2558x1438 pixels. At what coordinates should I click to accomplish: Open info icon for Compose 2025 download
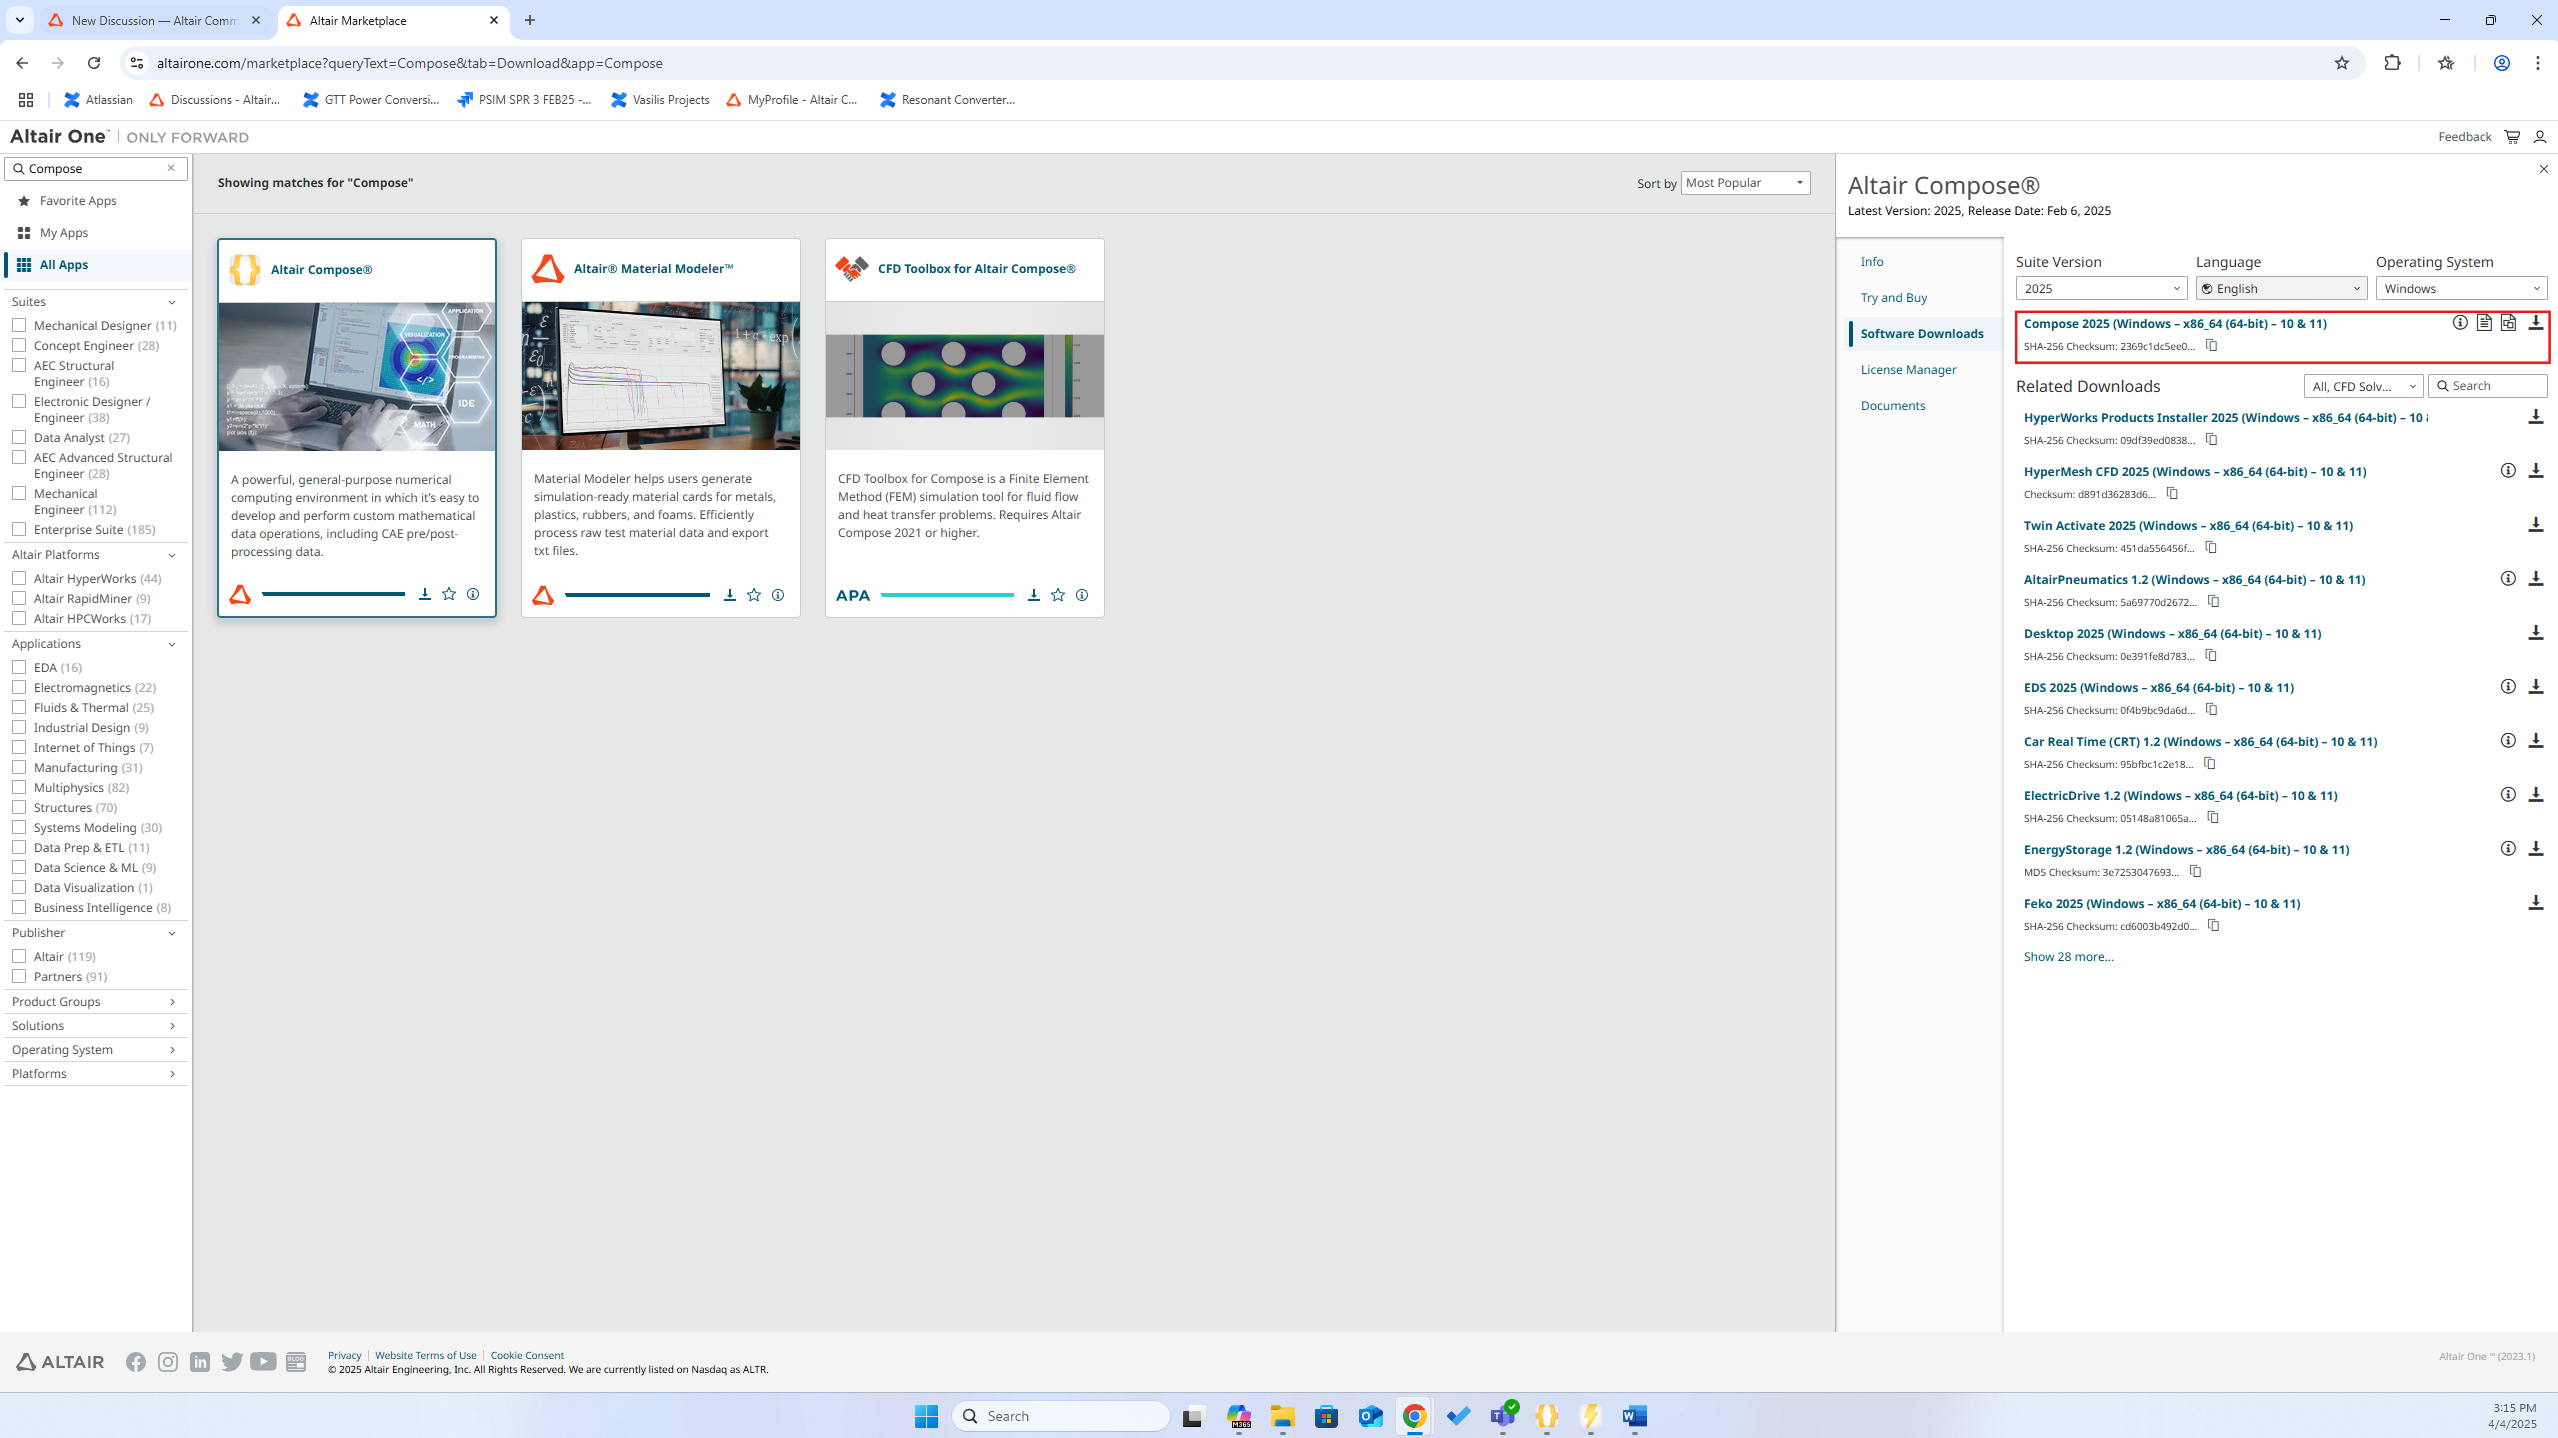[x=2460, y=323]
